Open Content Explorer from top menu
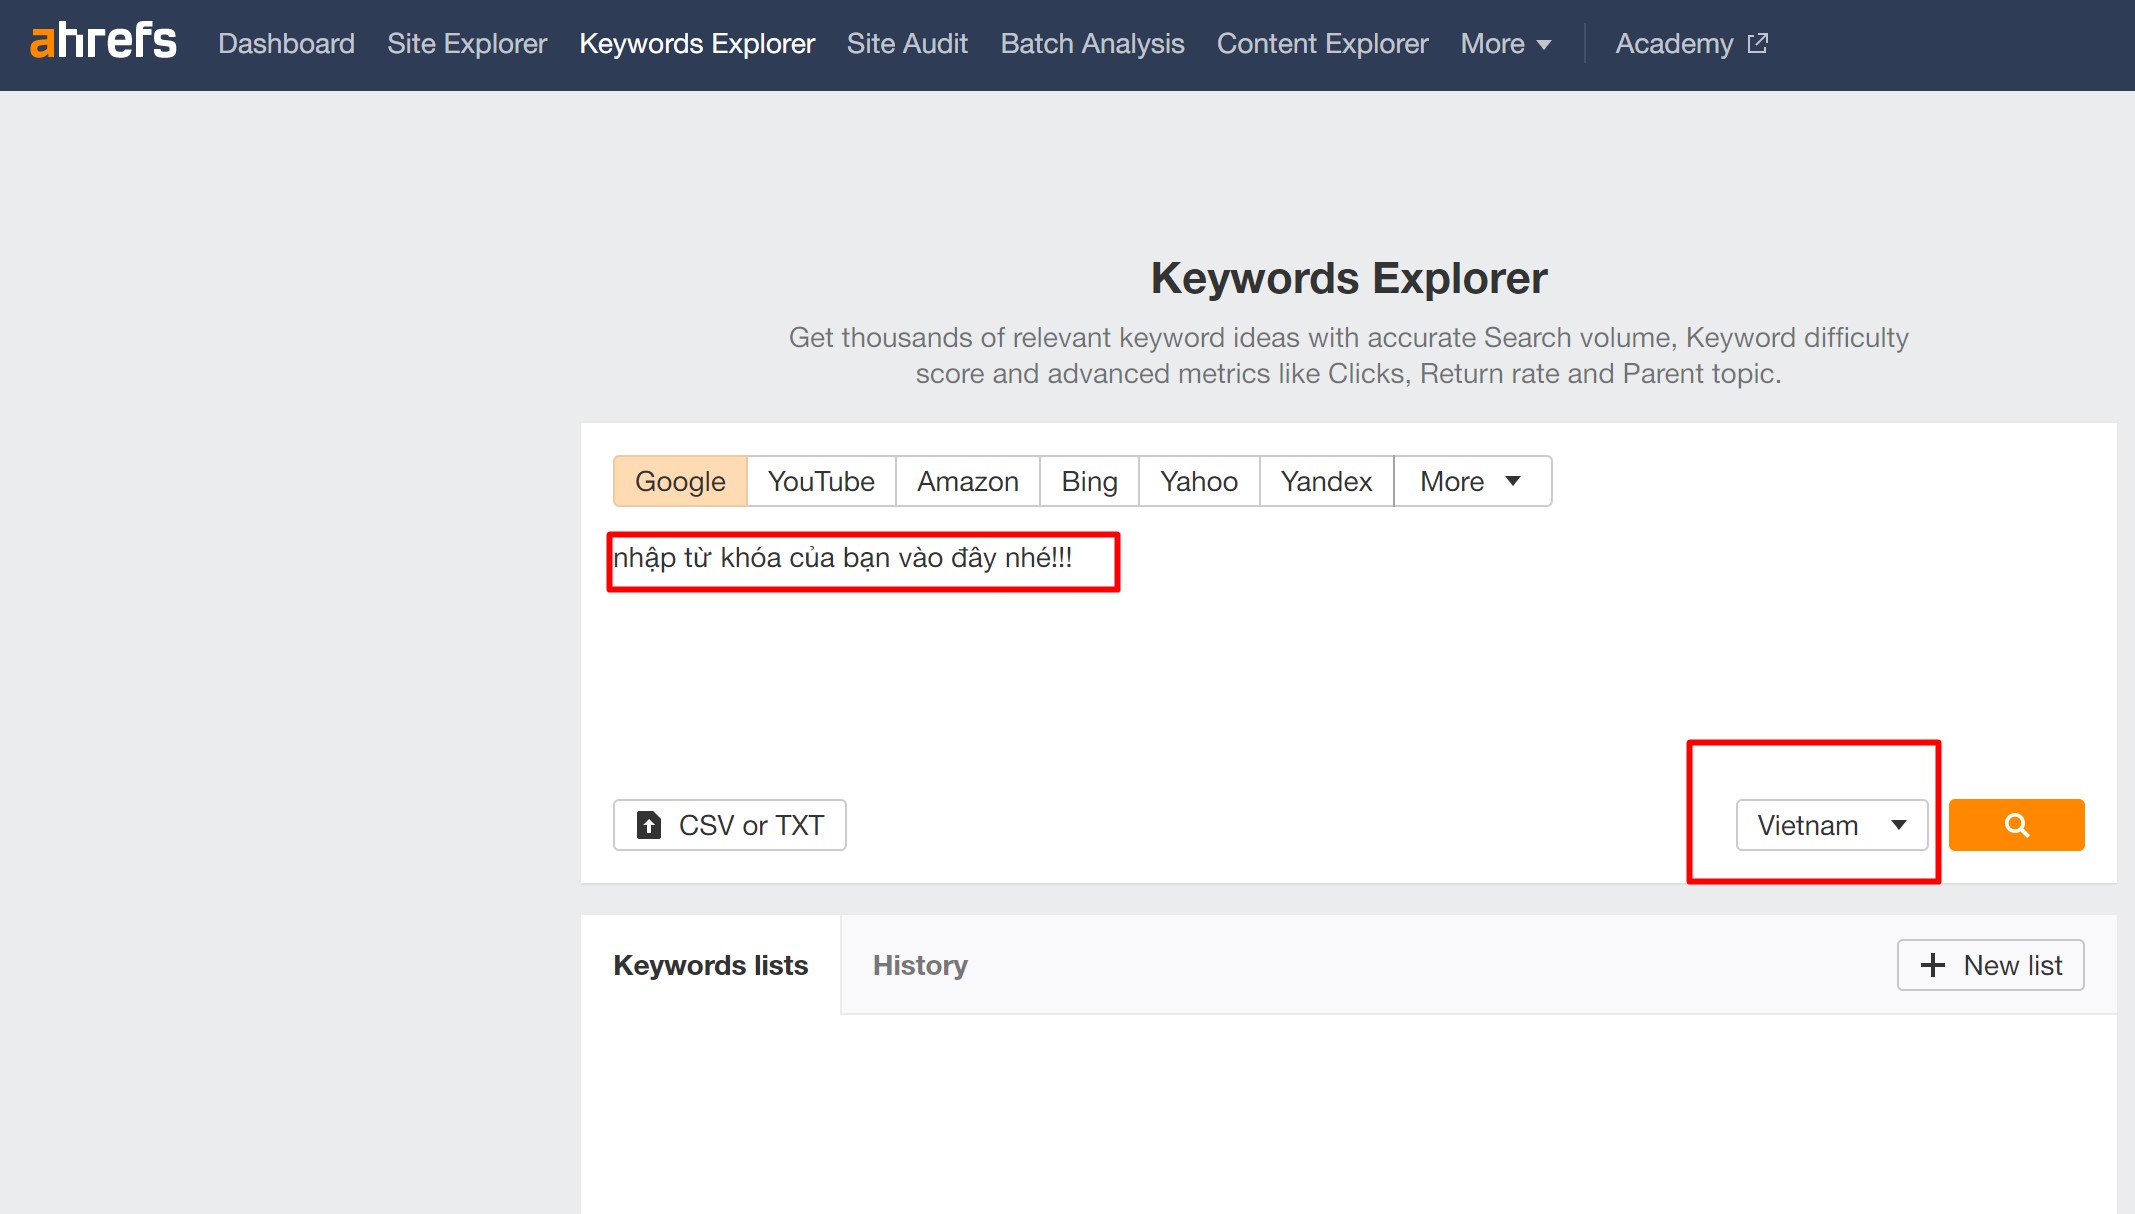 (1322, 44)
